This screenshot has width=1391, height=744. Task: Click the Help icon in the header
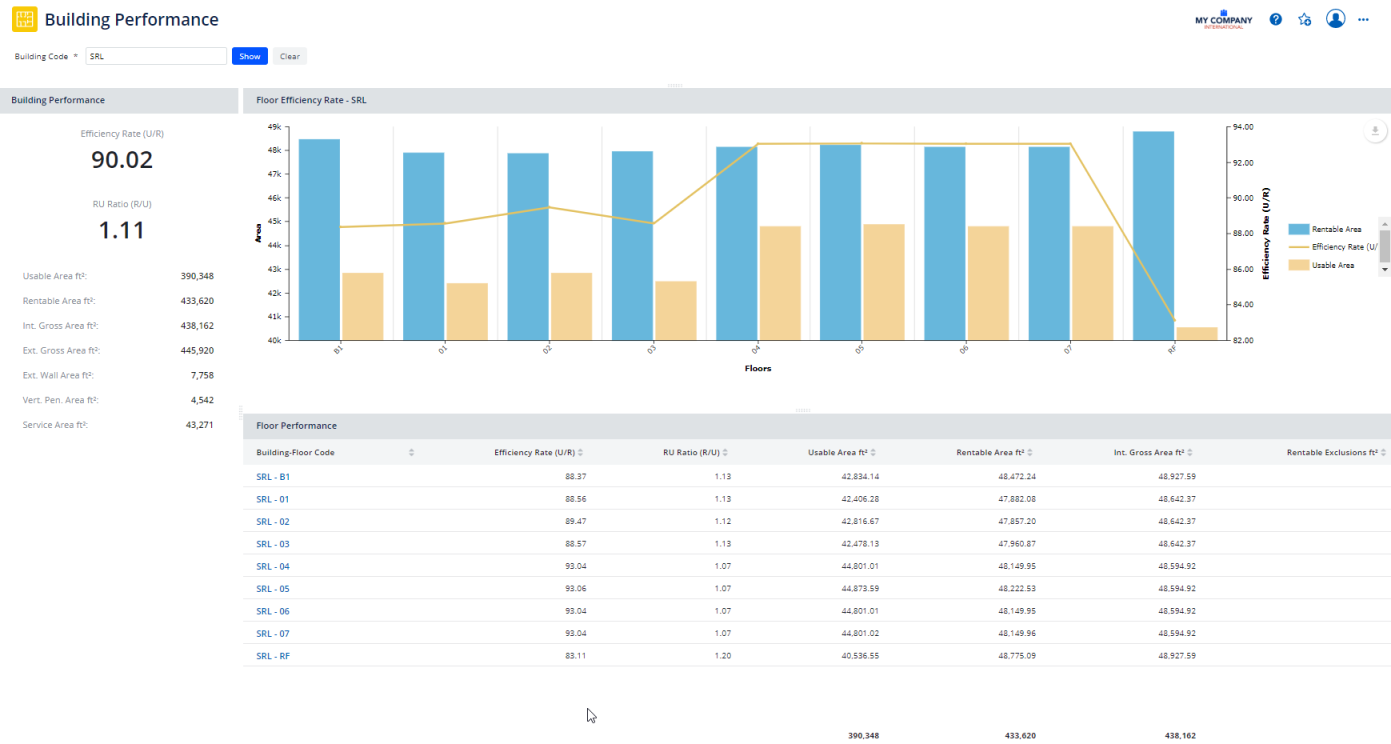tap(1275, 18)
